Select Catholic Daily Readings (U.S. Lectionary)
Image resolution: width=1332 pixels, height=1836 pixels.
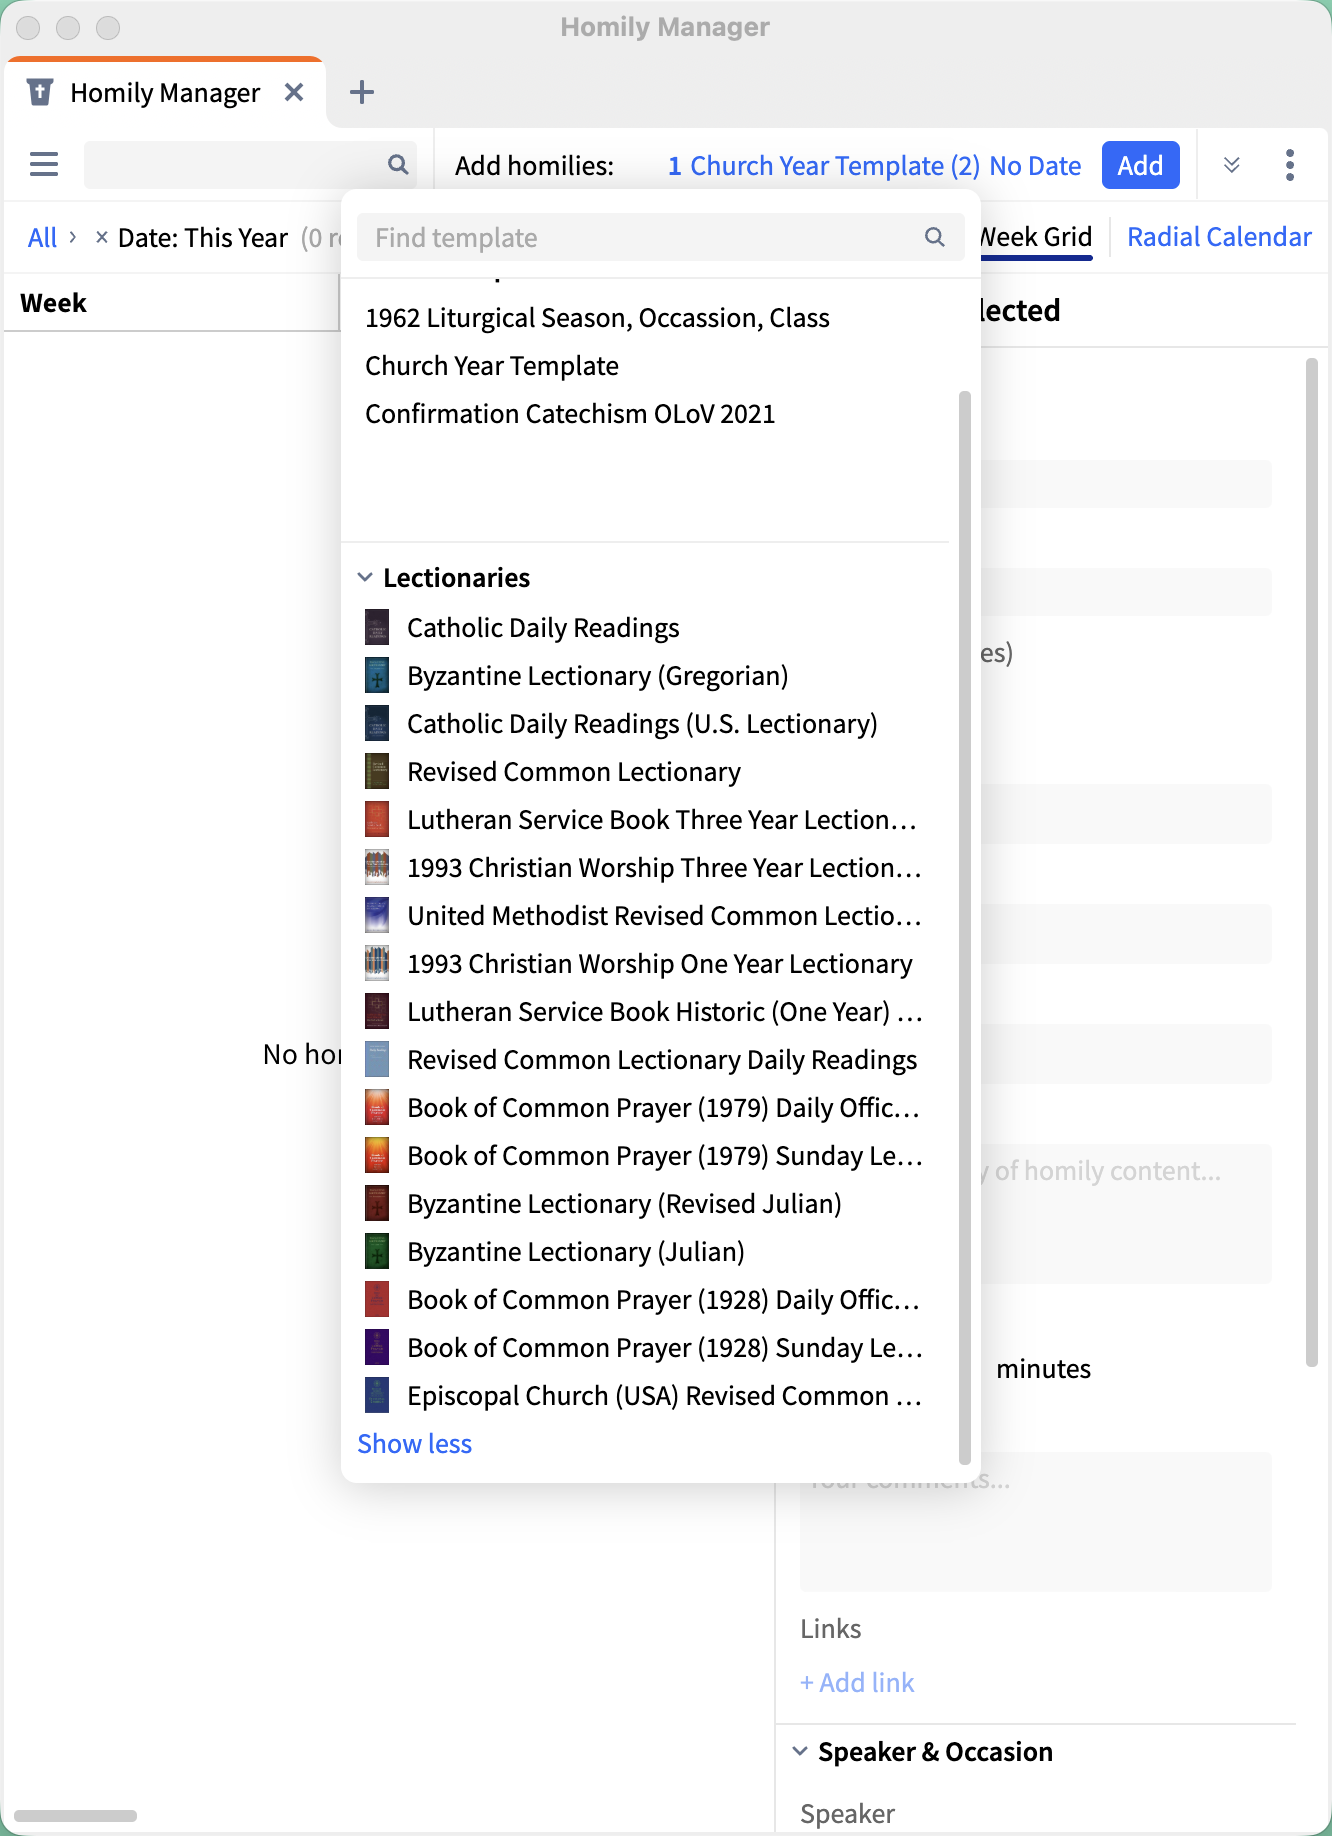click(x=642, y=723)
